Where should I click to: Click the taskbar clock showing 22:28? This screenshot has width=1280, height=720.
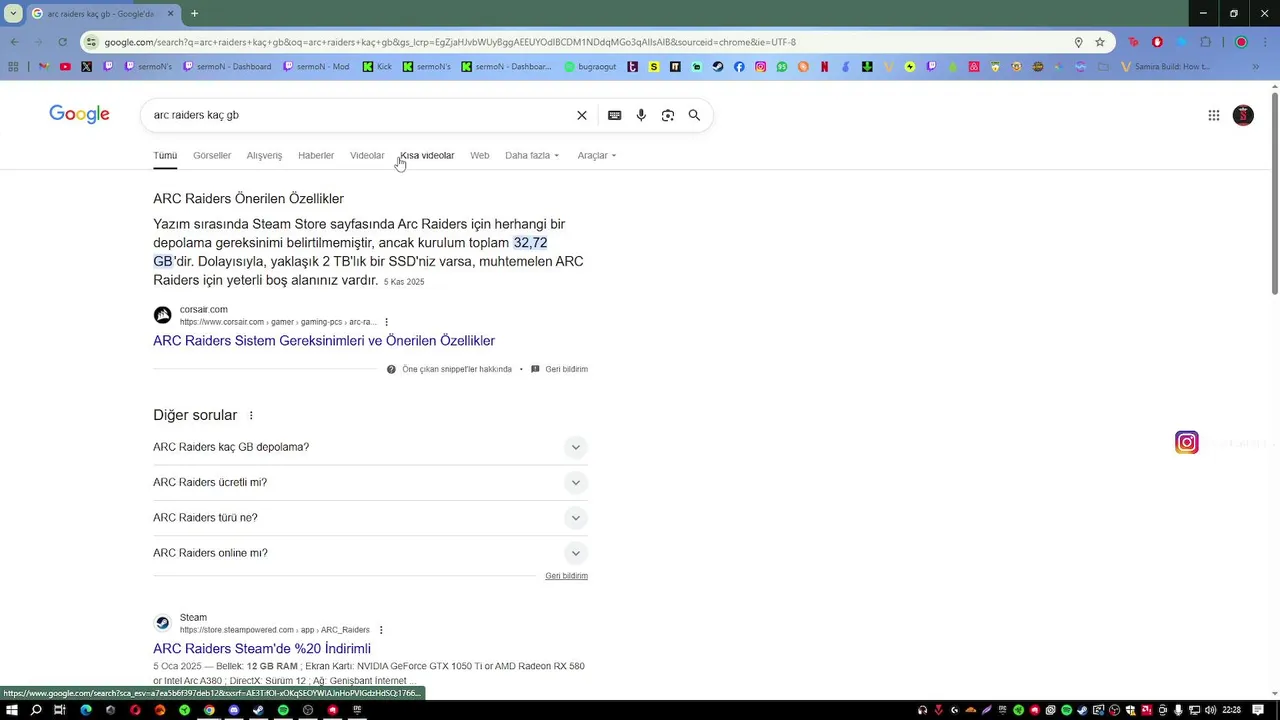[1231, 710]
